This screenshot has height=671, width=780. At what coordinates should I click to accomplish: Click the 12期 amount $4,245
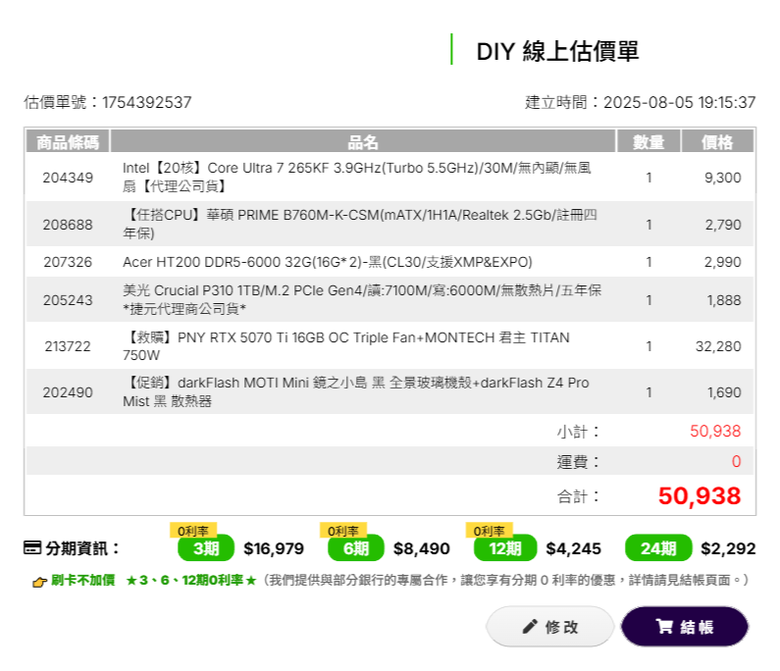[x=574, y=549]
